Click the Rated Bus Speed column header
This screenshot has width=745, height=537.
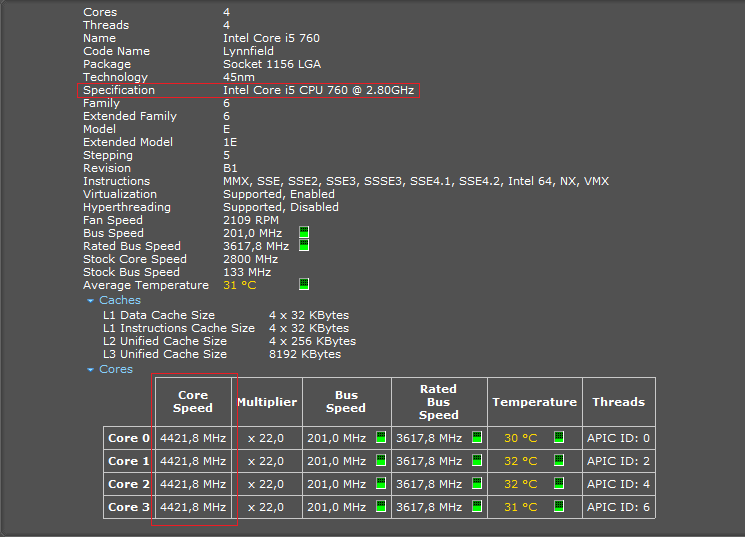click(x=439, y=402)
